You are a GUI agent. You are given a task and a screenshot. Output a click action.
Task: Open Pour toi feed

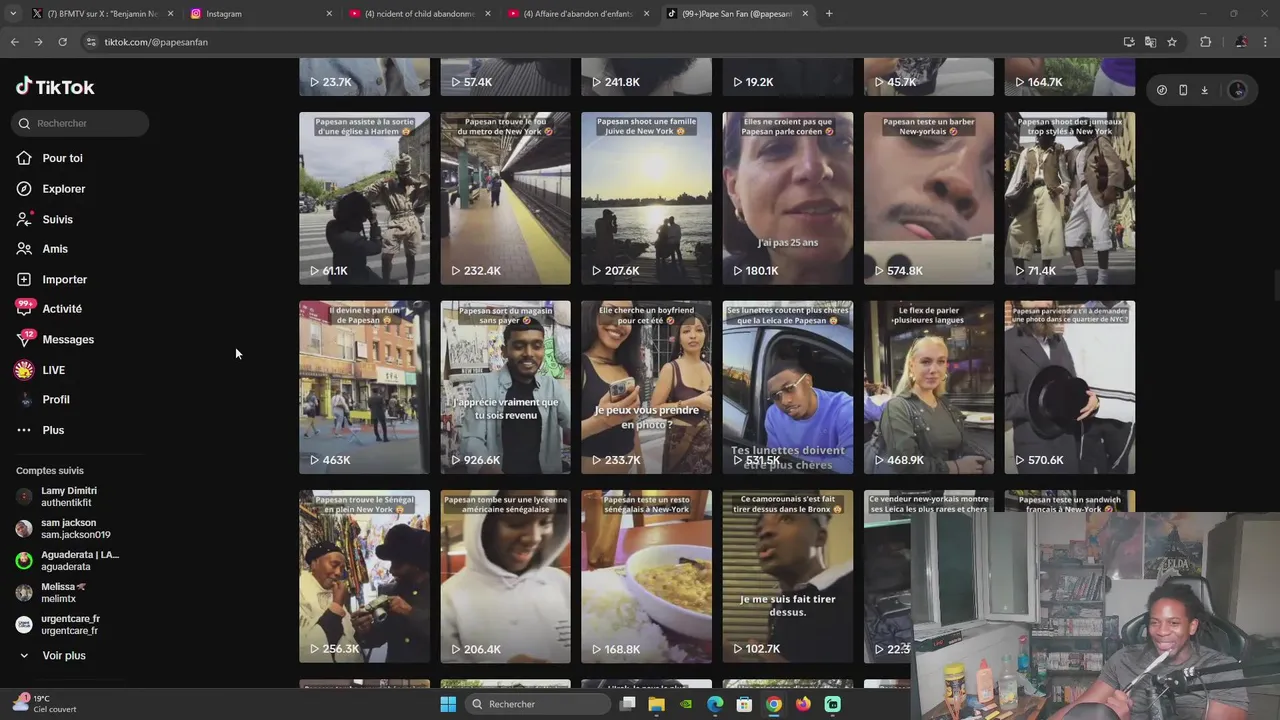(62, 158)
